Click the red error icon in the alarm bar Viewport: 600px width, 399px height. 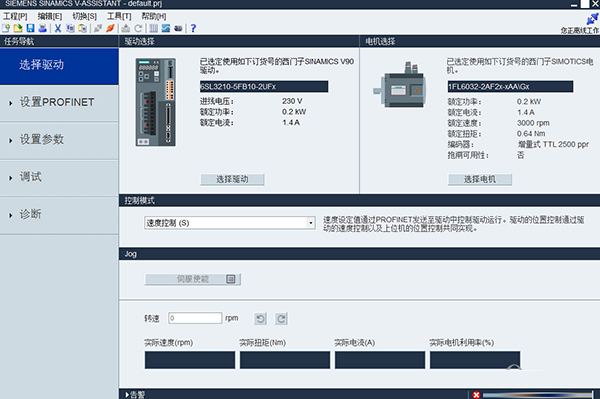[x=476, y=395]
